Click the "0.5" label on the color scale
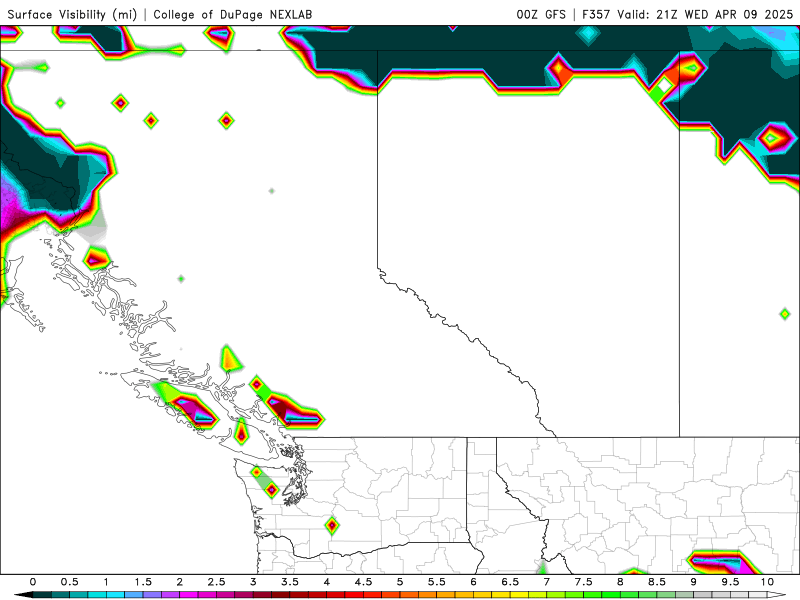The image size is (800, 600). 69,582
